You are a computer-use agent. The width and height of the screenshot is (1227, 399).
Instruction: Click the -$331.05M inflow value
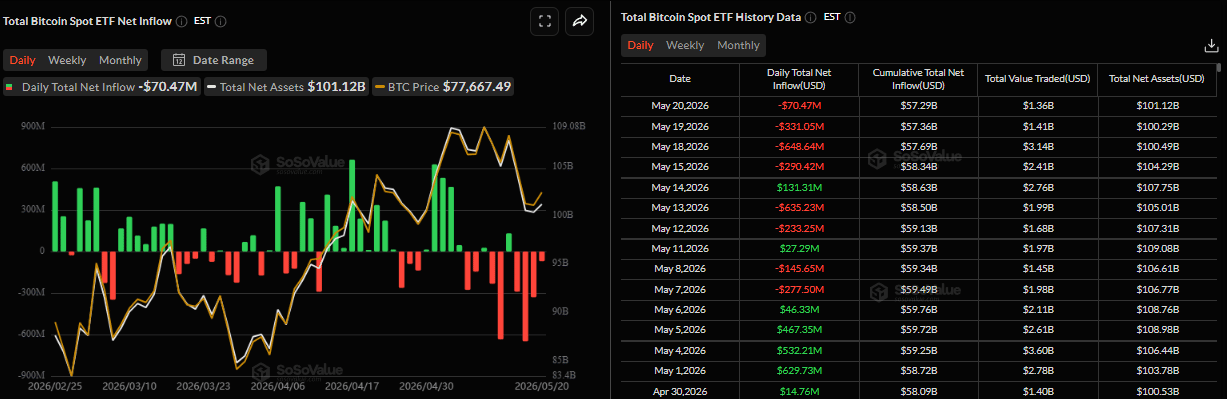799,126
